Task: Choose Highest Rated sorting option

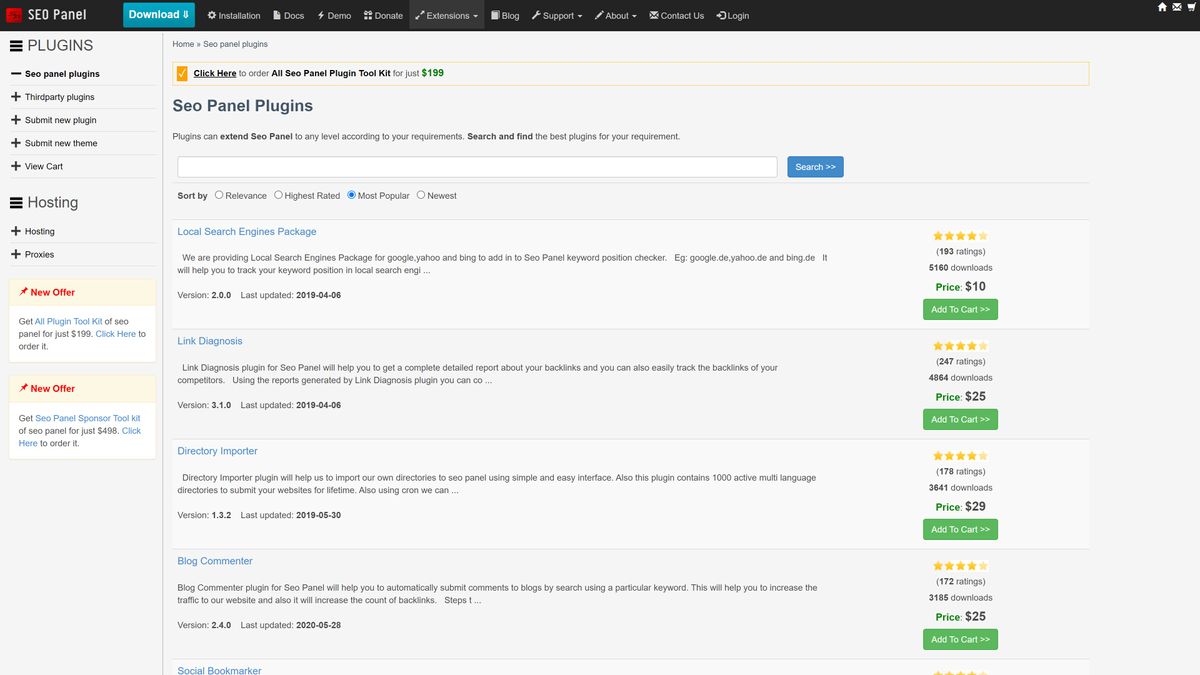Action: 278,195
